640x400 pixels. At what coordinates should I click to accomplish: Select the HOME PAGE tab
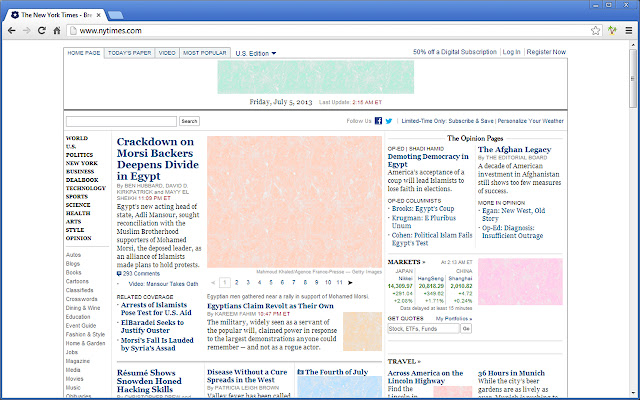(84, 53)
